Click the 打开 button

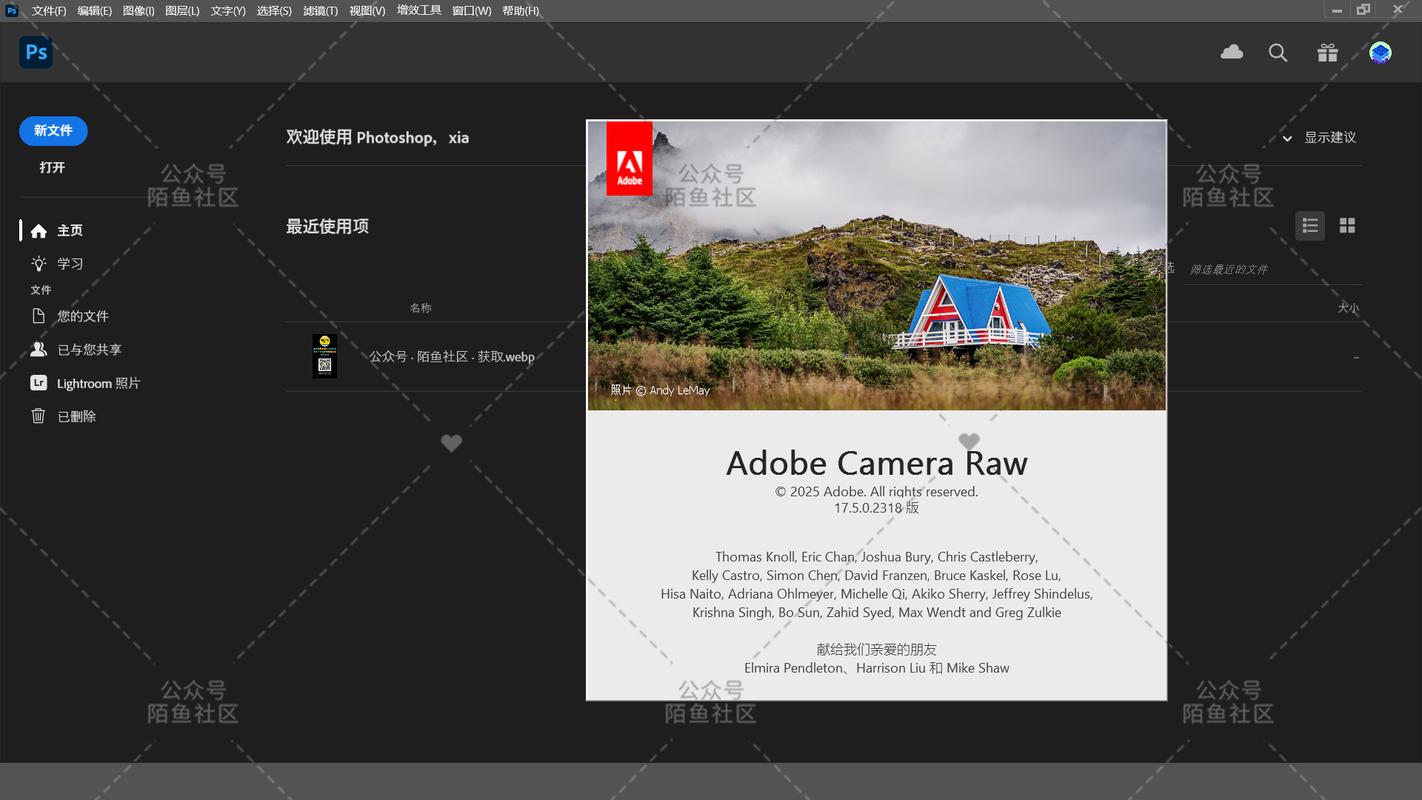(52, 168)
